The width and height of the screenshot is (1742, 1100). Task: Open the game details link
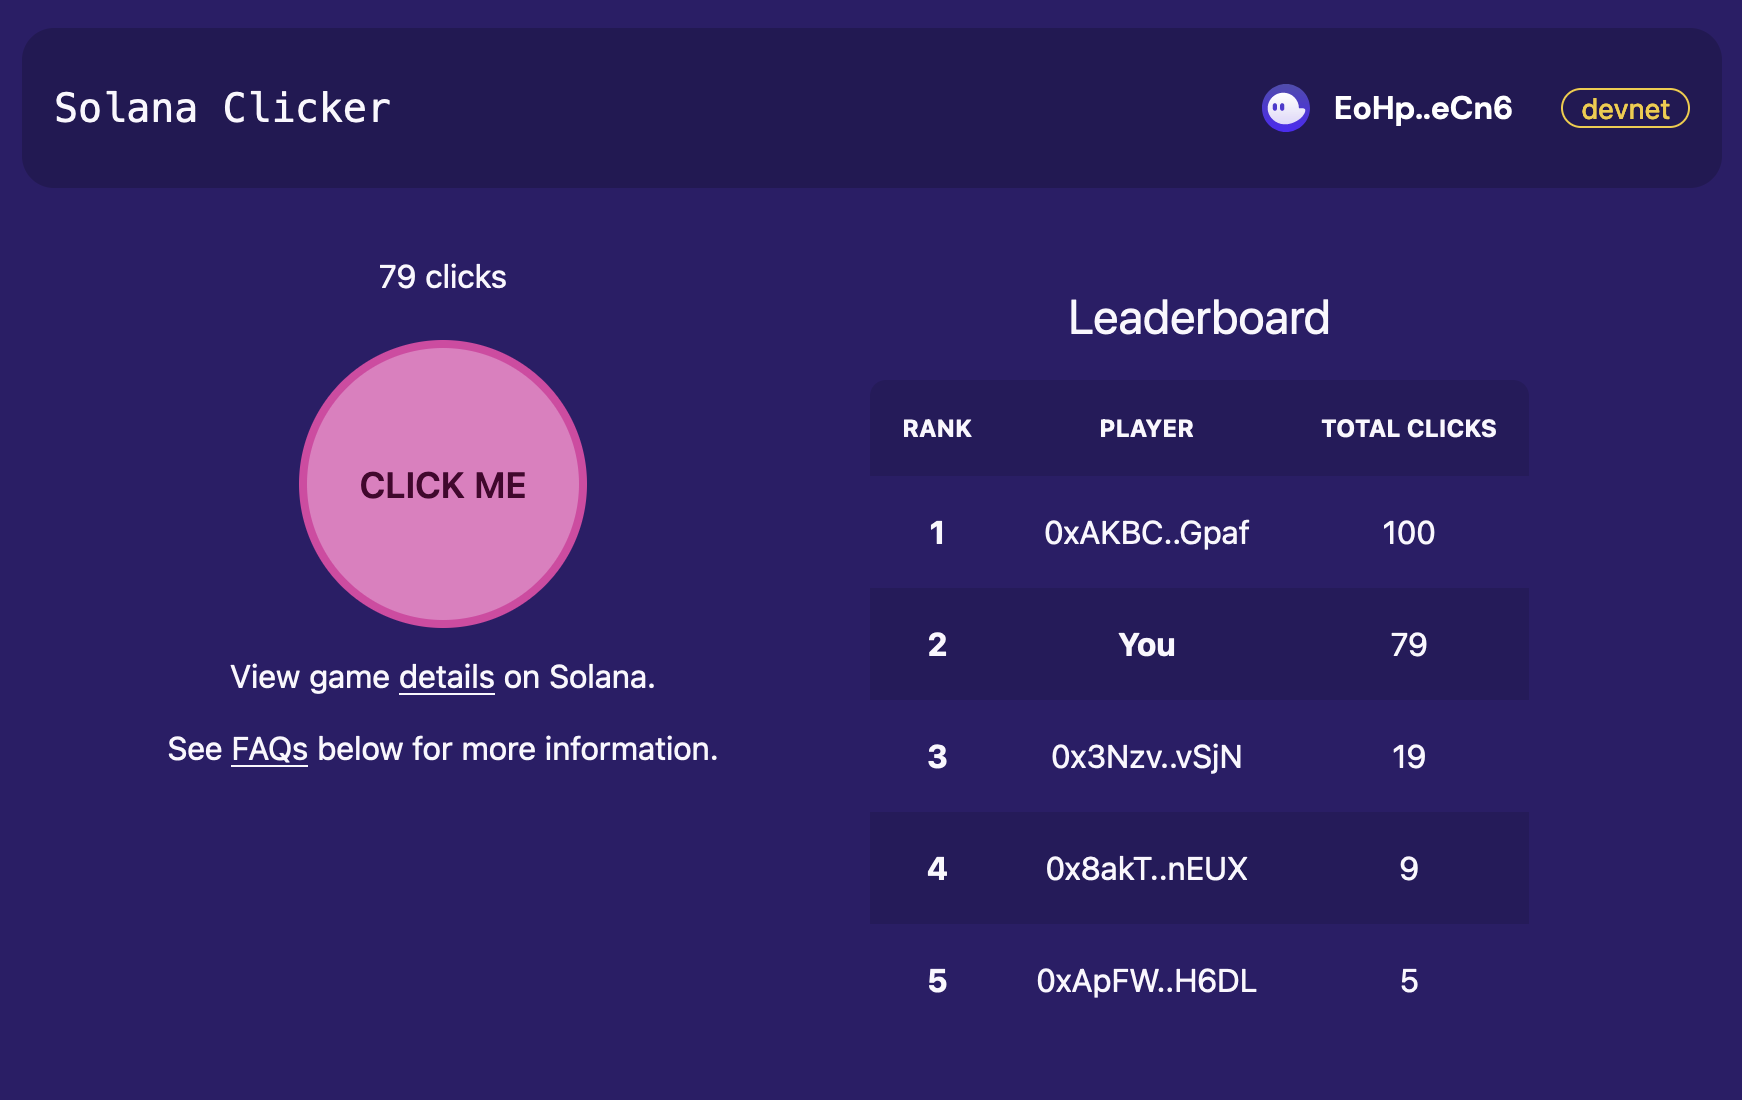click(447, 677)
